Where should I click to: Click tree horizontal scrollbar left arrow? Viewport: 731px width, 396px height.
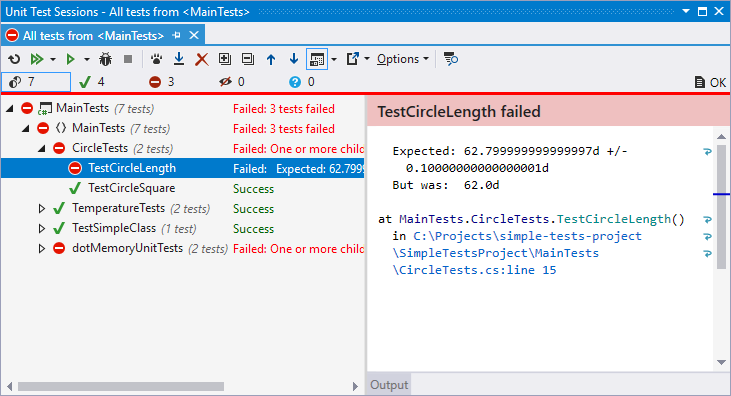click(9, 387)
